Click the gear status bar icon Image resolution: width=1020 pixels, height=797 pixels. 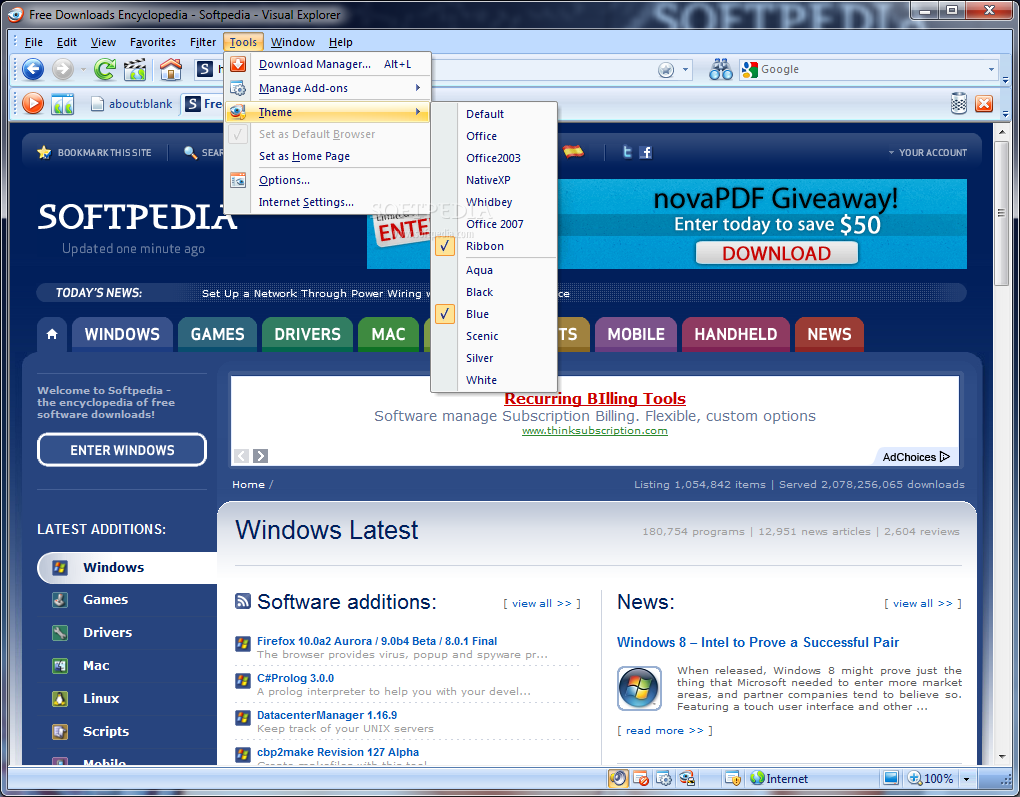coord(664,778)
